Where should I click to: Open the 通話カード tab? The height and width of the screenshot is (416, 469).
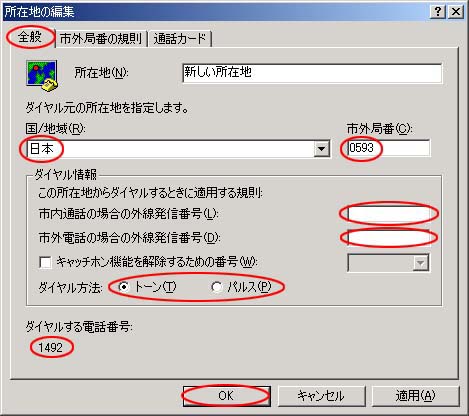coord(180,39)
